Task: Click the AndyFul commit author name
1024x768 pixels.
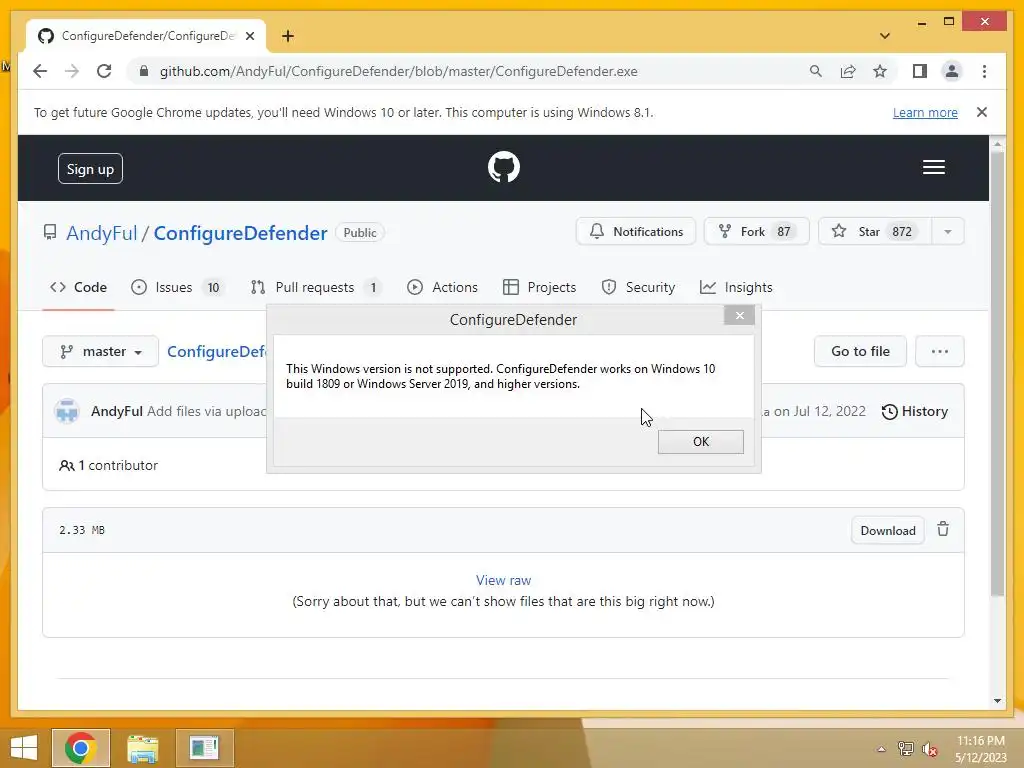Action: tap(116, 411)
